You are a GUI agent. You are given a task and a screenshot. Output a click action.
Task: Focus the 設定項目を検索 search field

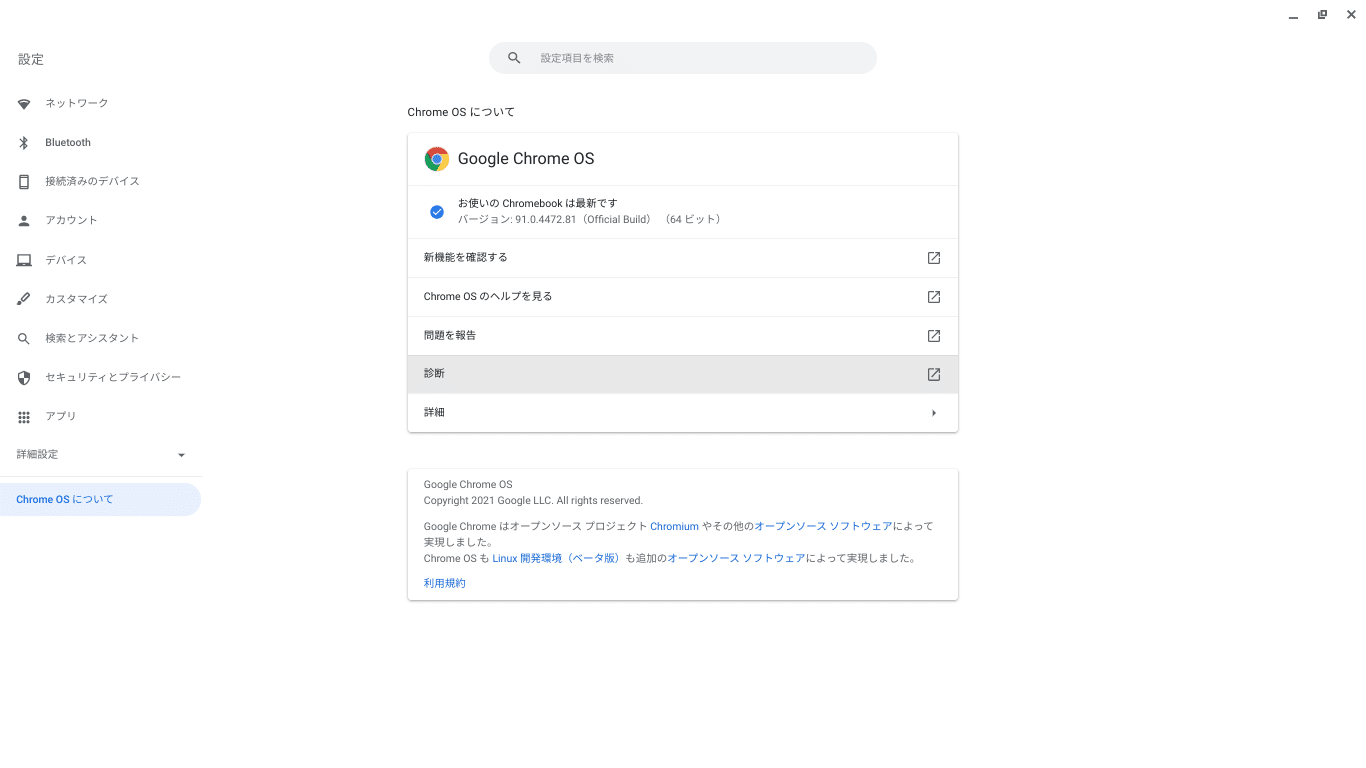point(683,58)
